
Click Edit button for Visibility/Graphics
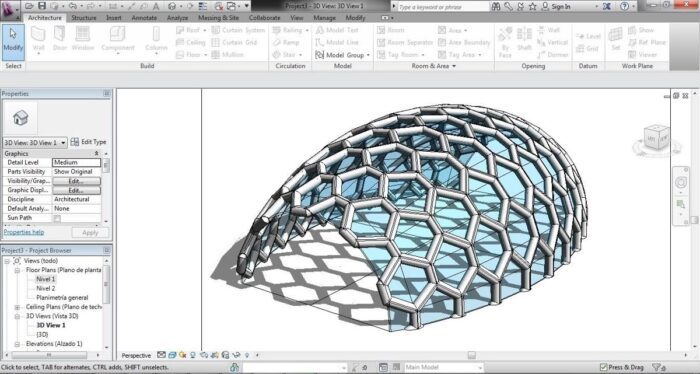click(76, 181)
